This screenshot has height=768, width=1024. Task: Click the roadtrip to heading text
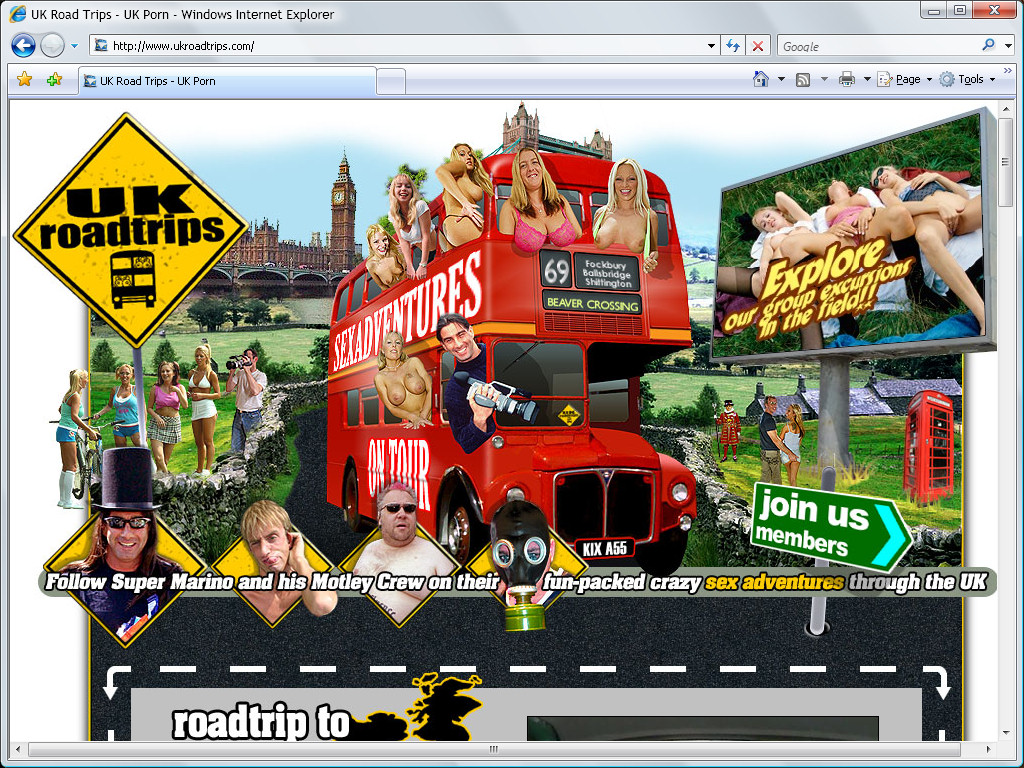(x=261, y=722)
